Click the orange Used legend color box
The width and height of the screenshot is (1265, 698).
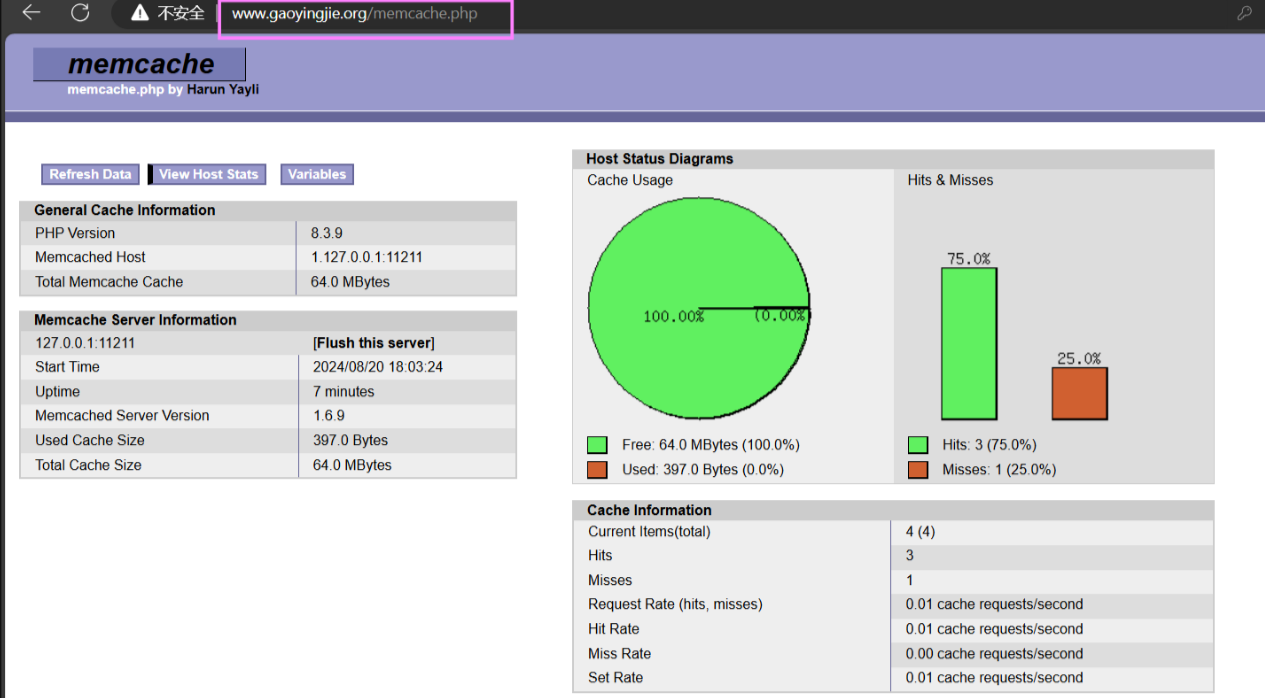coord(598,470)
